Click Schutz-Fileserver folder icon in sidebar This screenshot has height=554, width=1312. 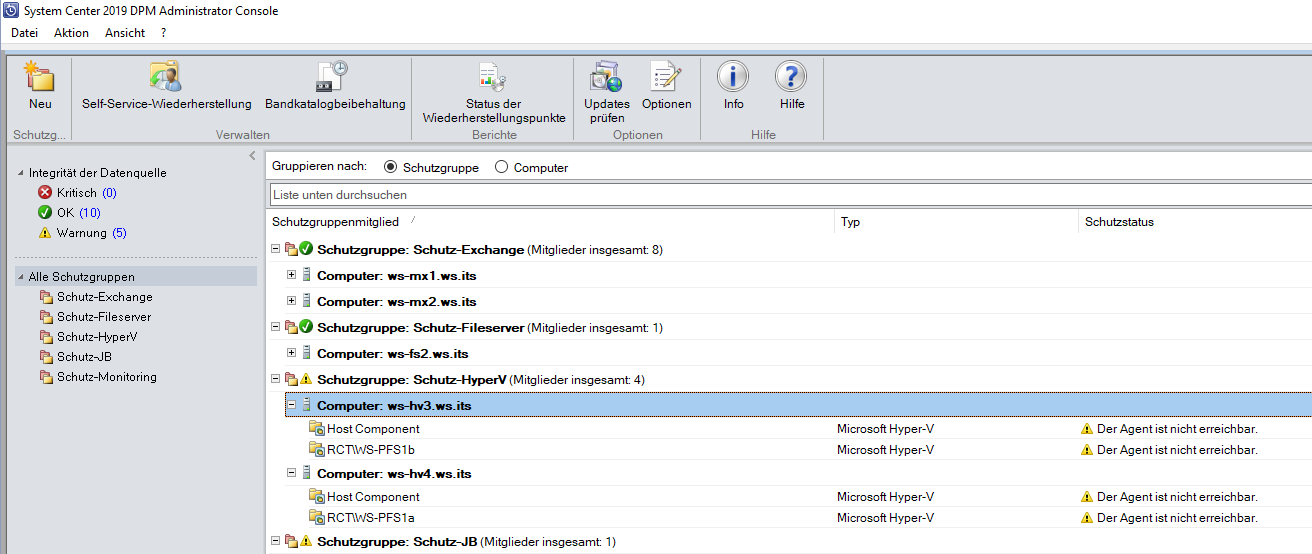tap(46, 317)
